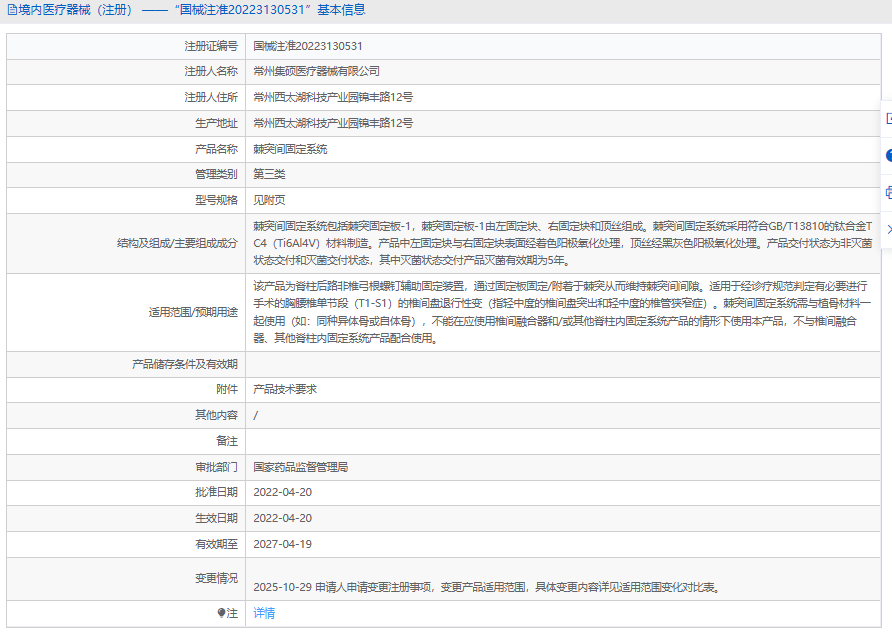
Task: Select the value 国械注准20223130531 in the table
Action: click(308, 46)
